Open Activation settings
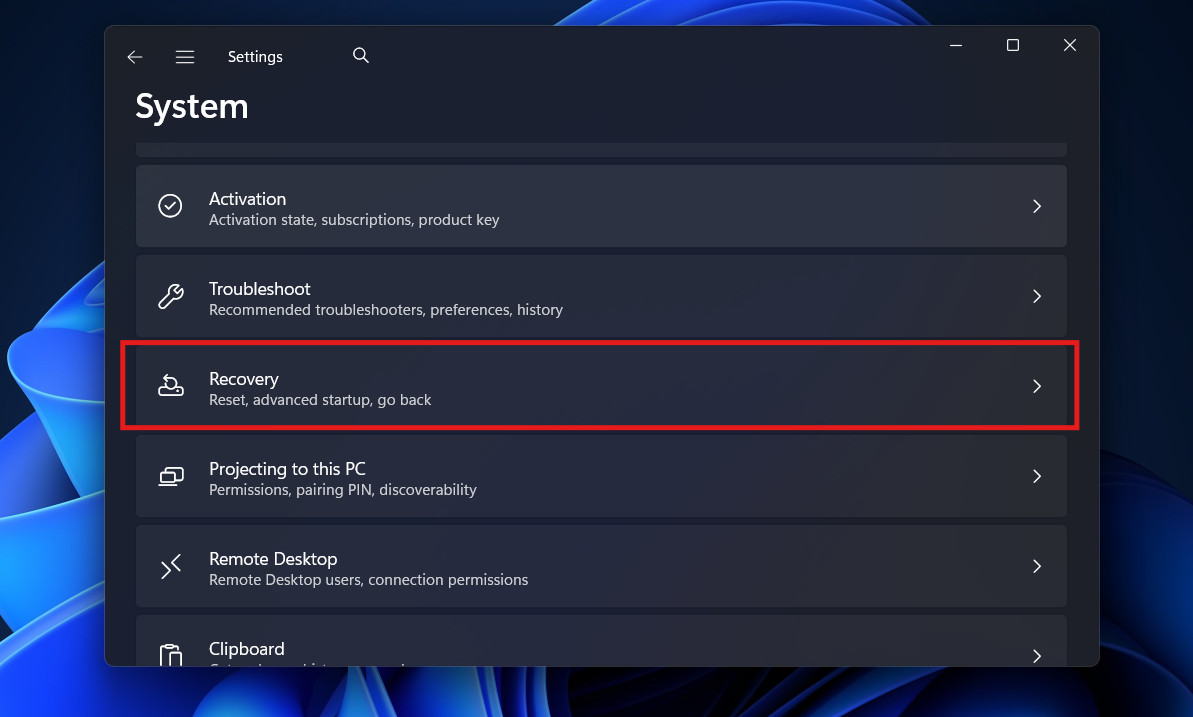The width and height of the screenshot is (1193, 717). click(x=600, y=206)
